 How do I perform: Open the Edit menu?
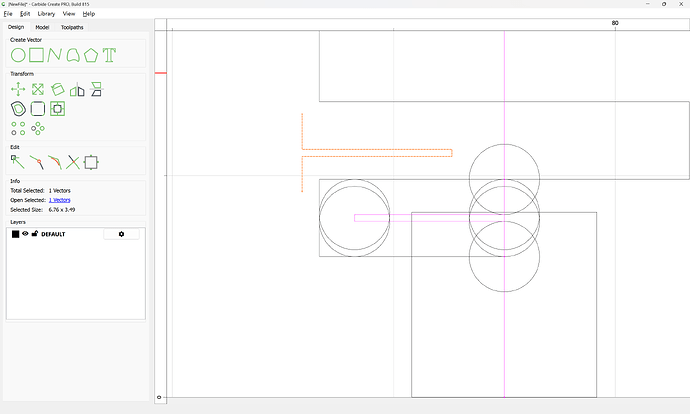25,14
